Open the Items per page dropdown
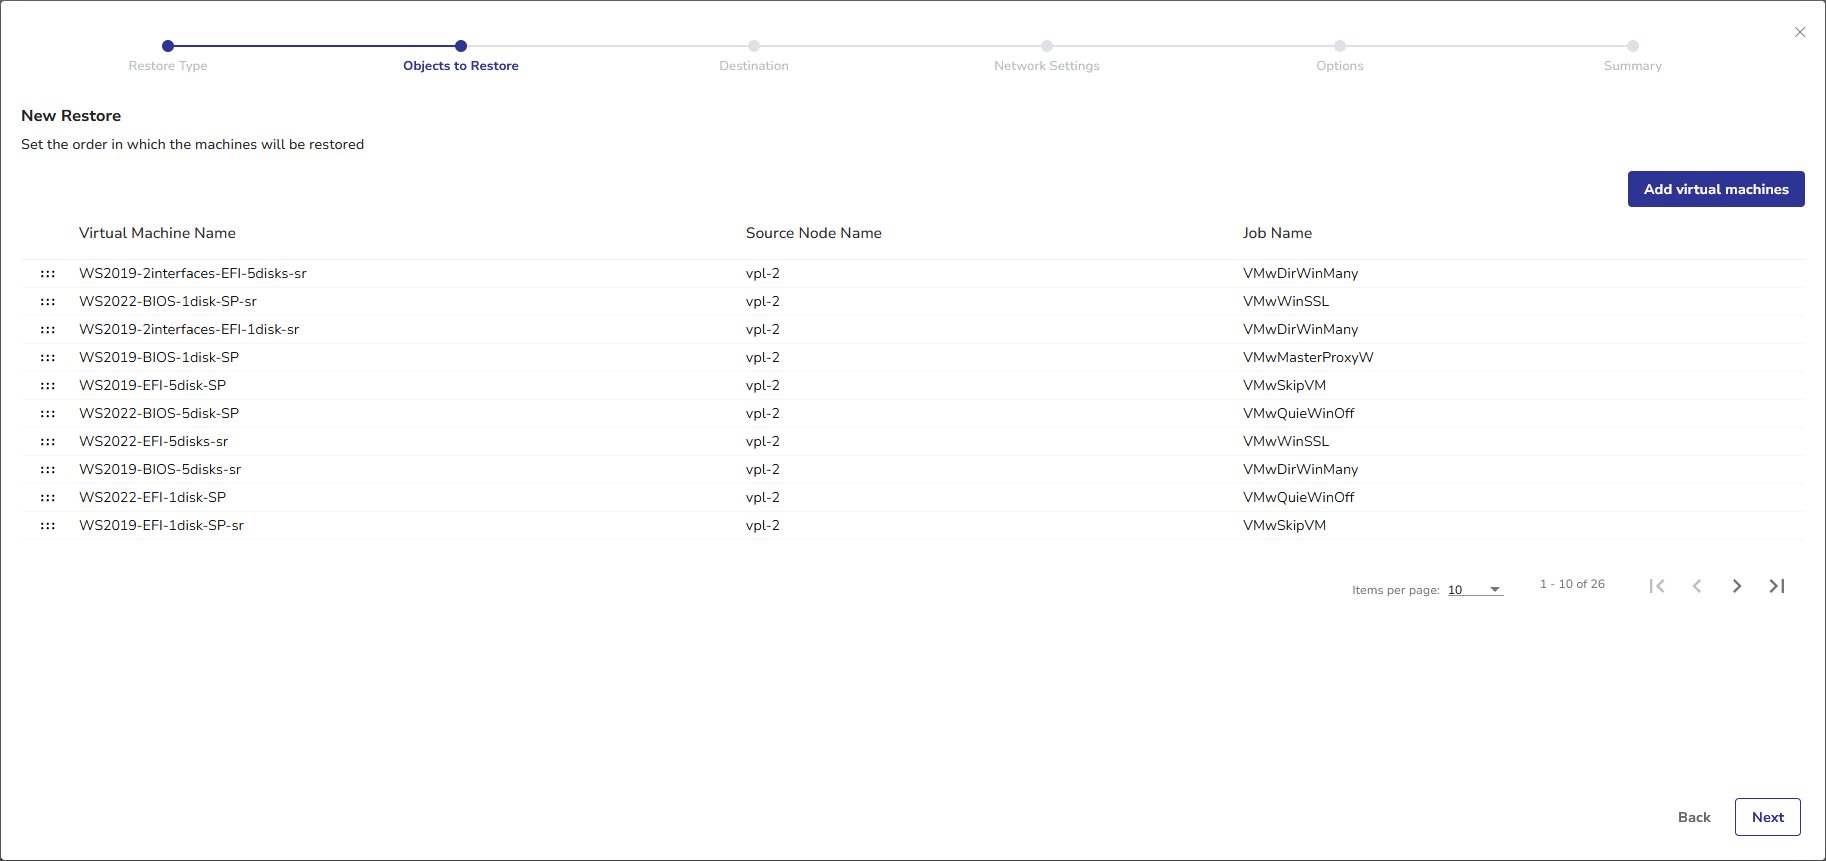 pyautogui.click(x=1475, y=590)
